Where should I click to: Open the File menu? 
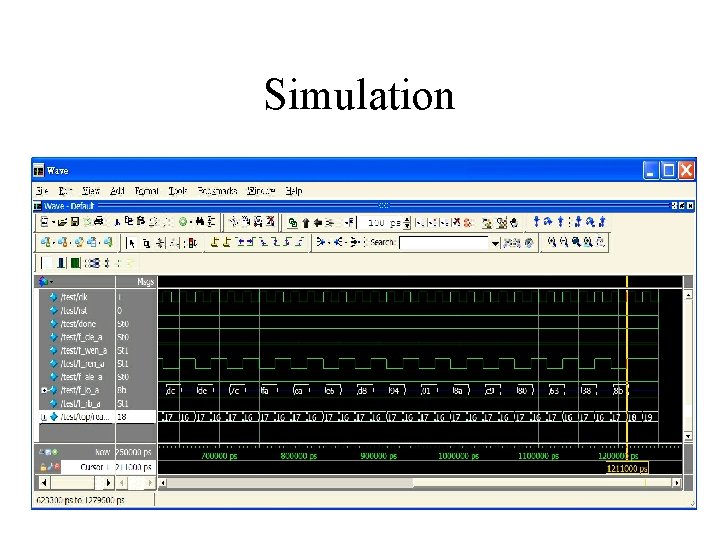pyautogui.click(x=42, y=191)
